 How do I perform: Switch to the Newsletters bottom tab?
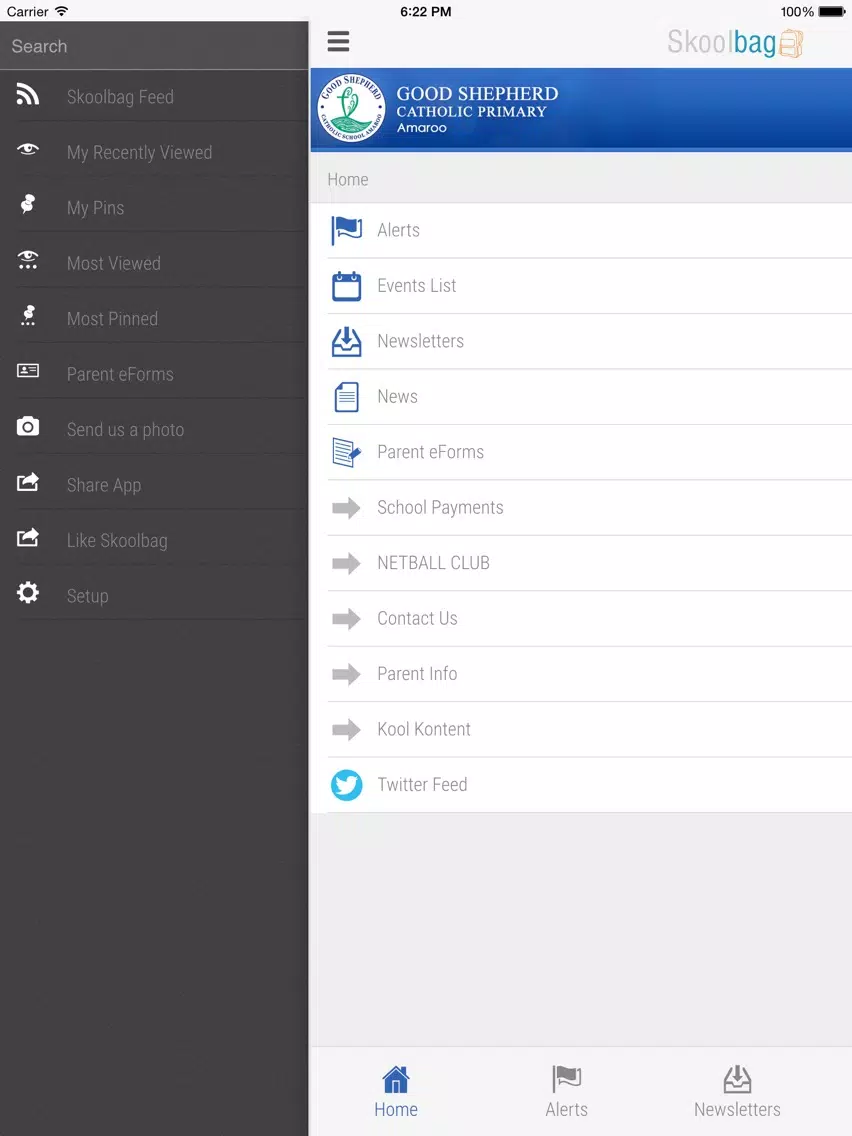[x=737, y=1092]
